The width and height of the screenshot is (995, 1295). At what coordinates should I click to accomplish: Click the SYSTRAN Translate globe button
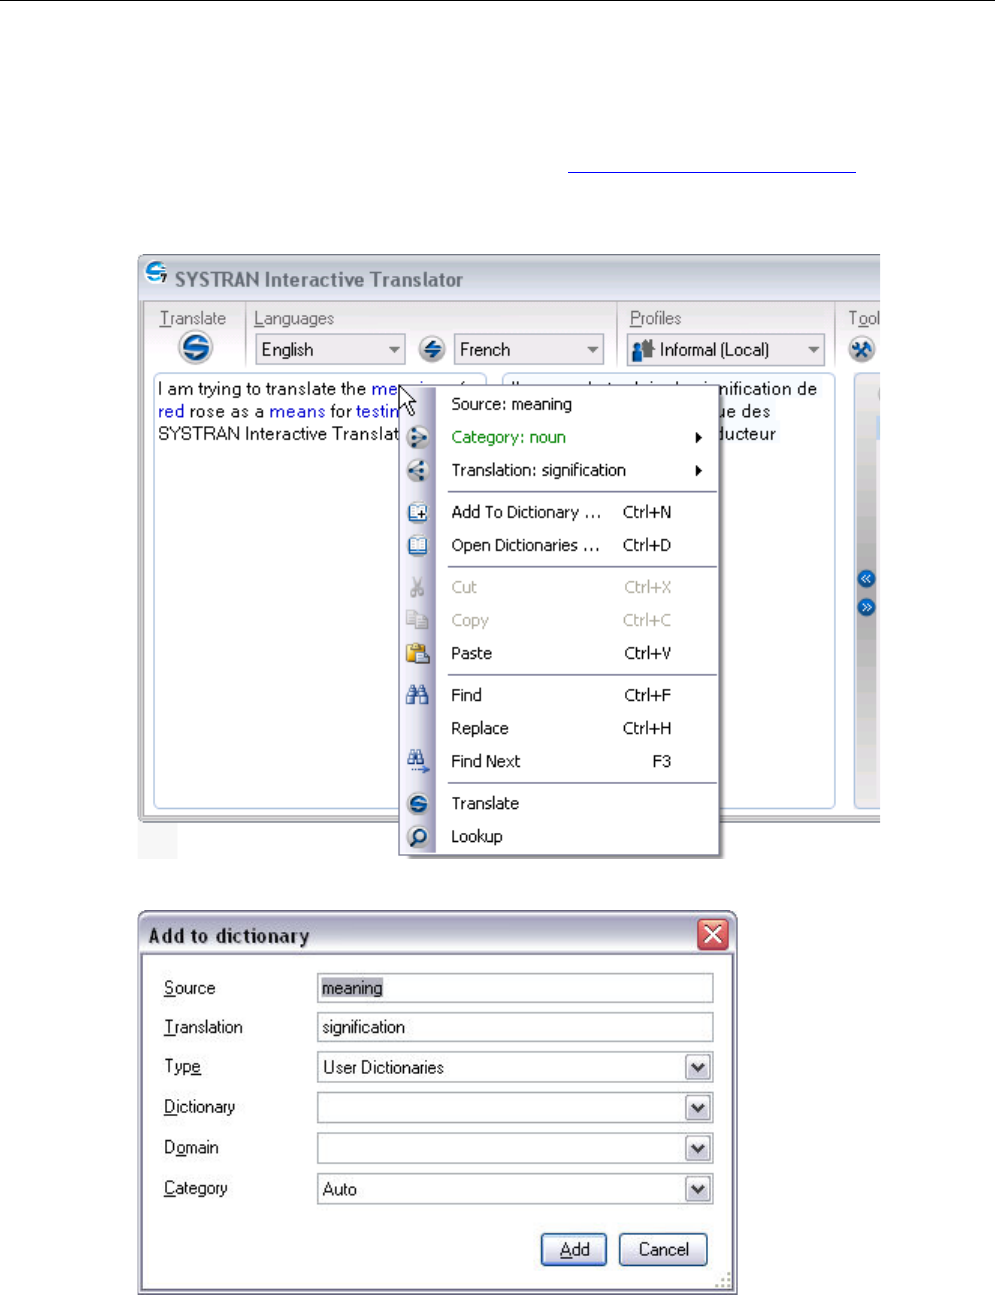tap(195, 348)
